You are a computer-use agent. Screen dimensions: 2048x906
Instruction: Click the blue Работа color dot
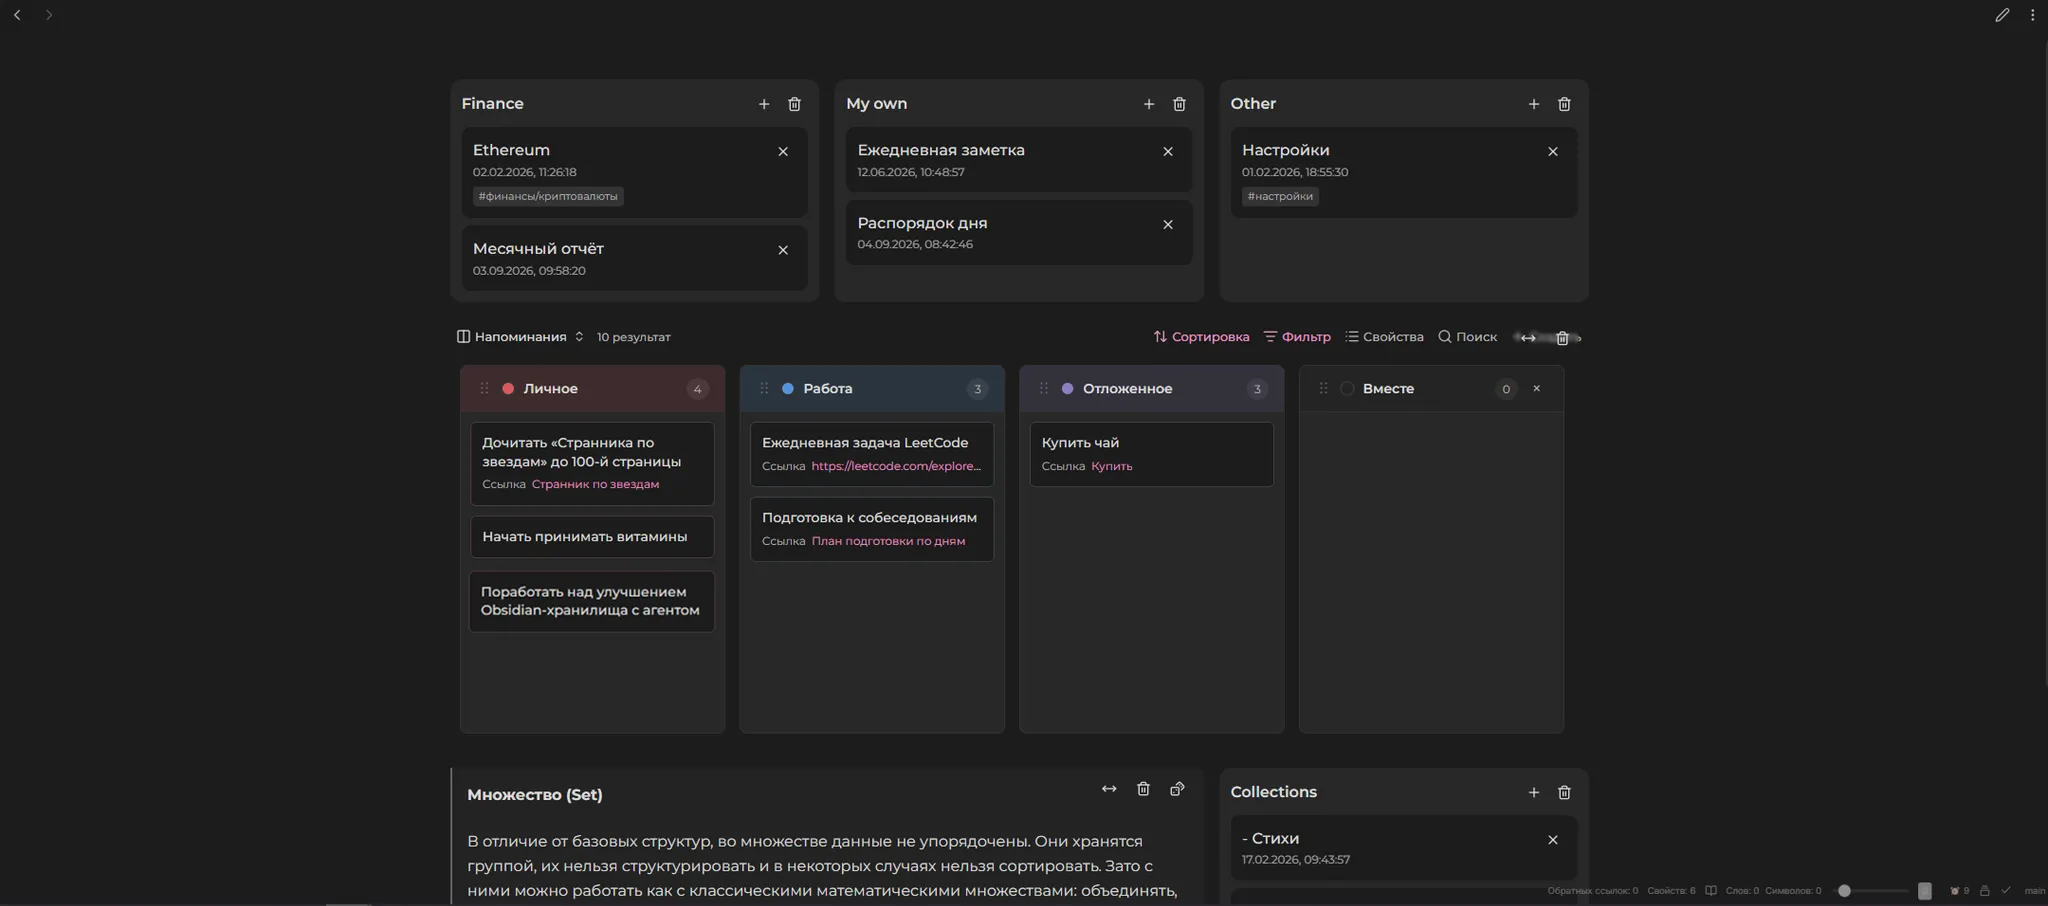point(788,389)
